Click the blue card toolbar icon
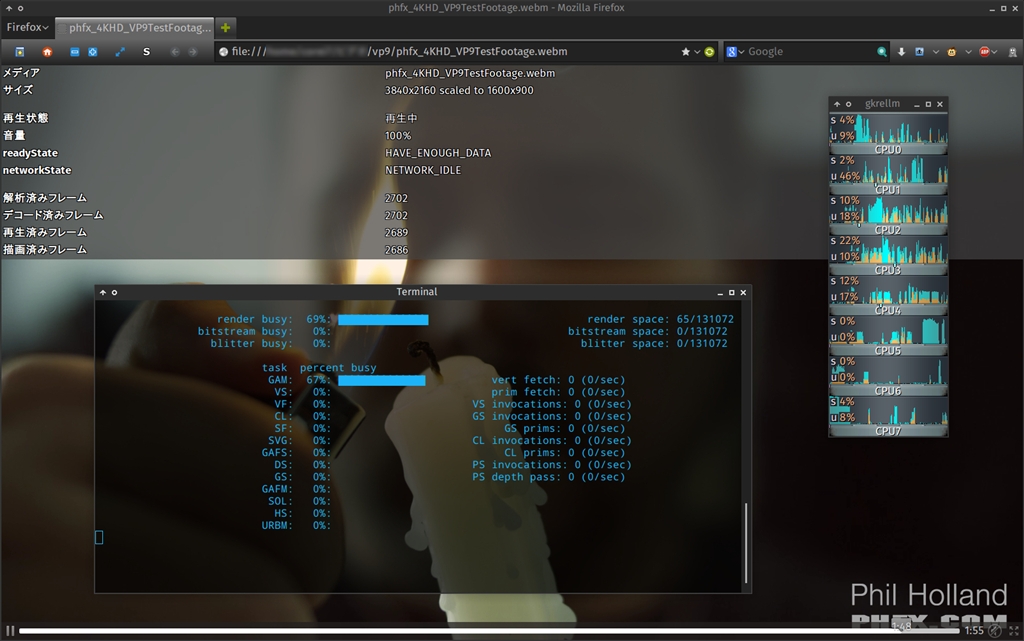Image resolution: width=1024 pixels, height=641 pixels. (74, 52)
